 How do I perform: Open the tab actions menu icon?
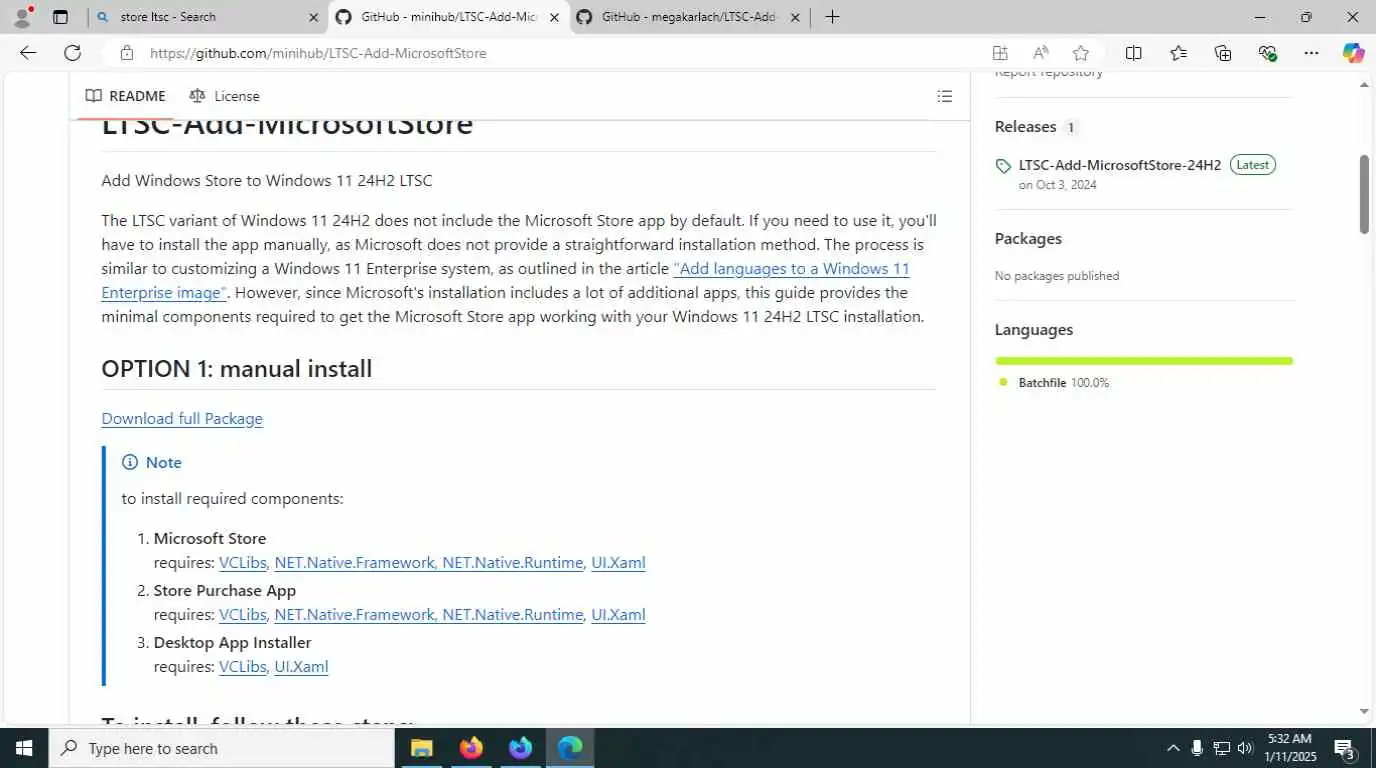point(60,17)
